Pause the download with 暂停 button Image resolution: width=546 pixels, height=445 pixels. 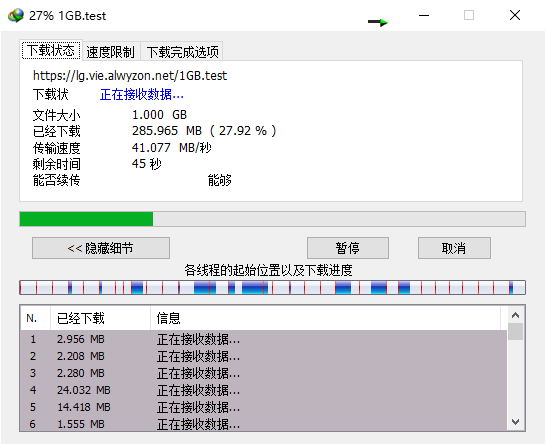[x=348, y=248]
